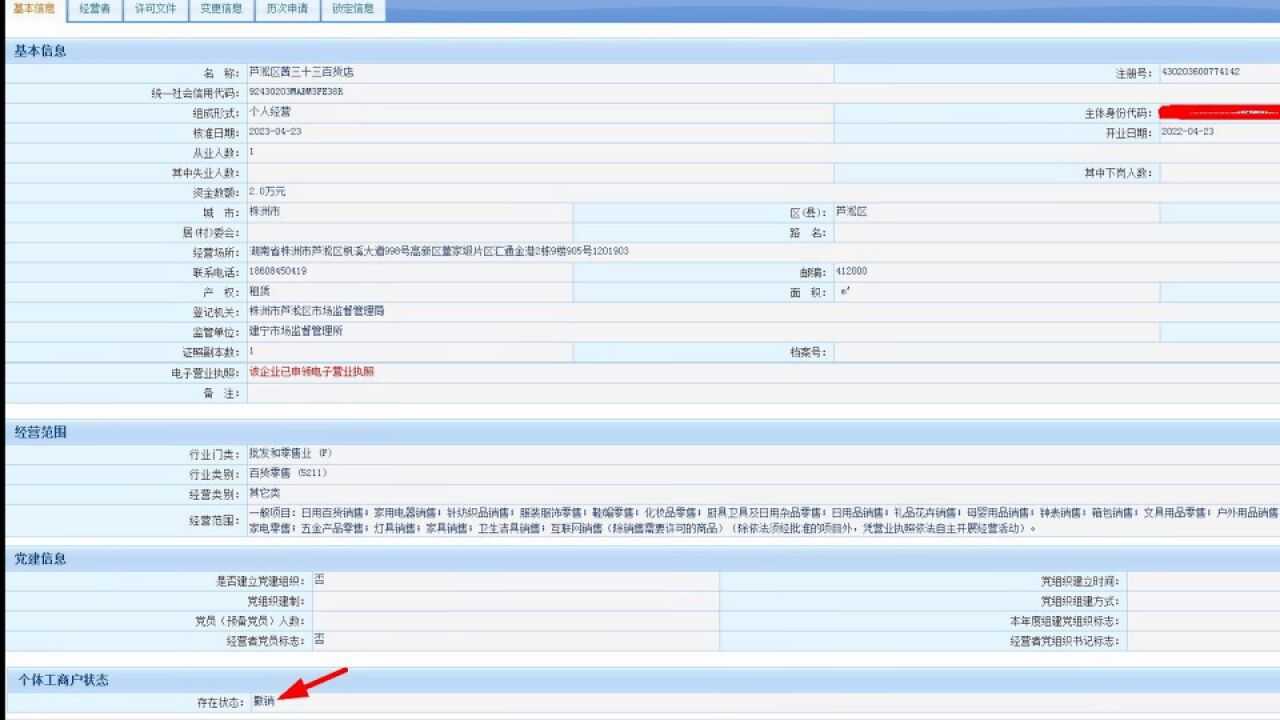Click the 否 value for 是否建立党建组织
This screenshot has width=1280, height=720.
tap(319, 580)
